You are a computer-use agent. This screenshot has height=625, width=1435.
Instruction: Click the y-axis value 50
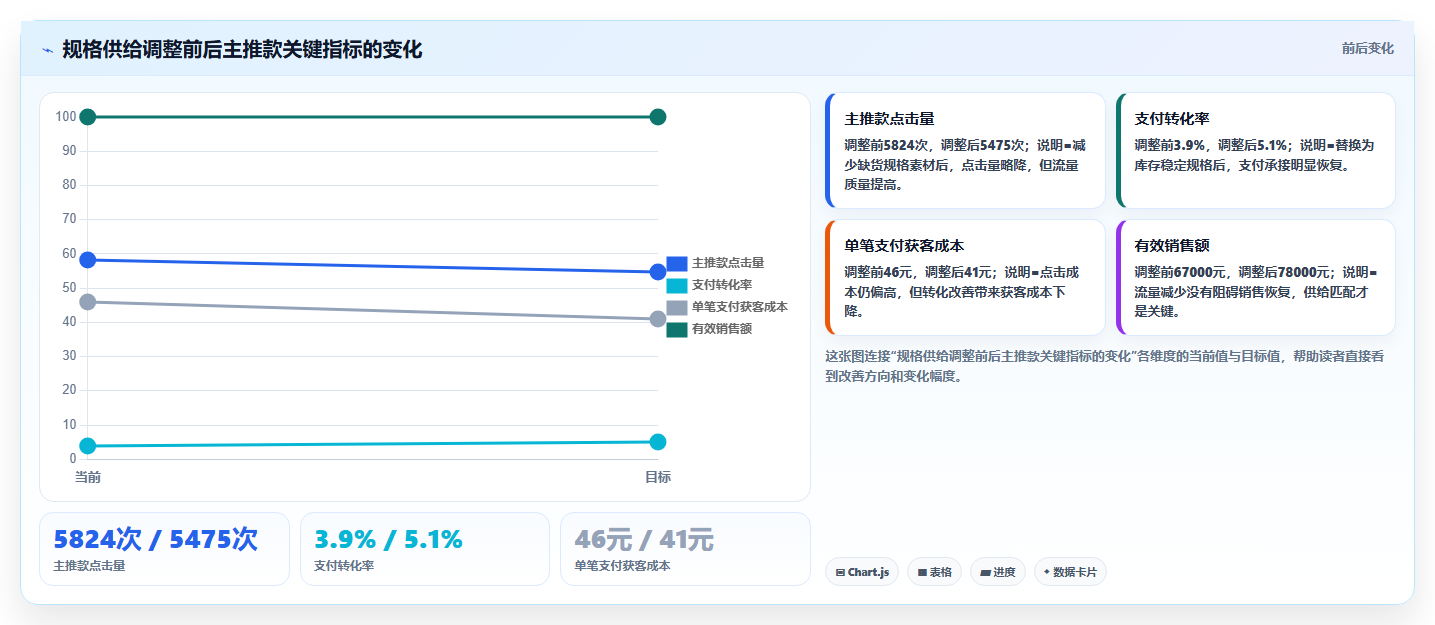(69, 288)
